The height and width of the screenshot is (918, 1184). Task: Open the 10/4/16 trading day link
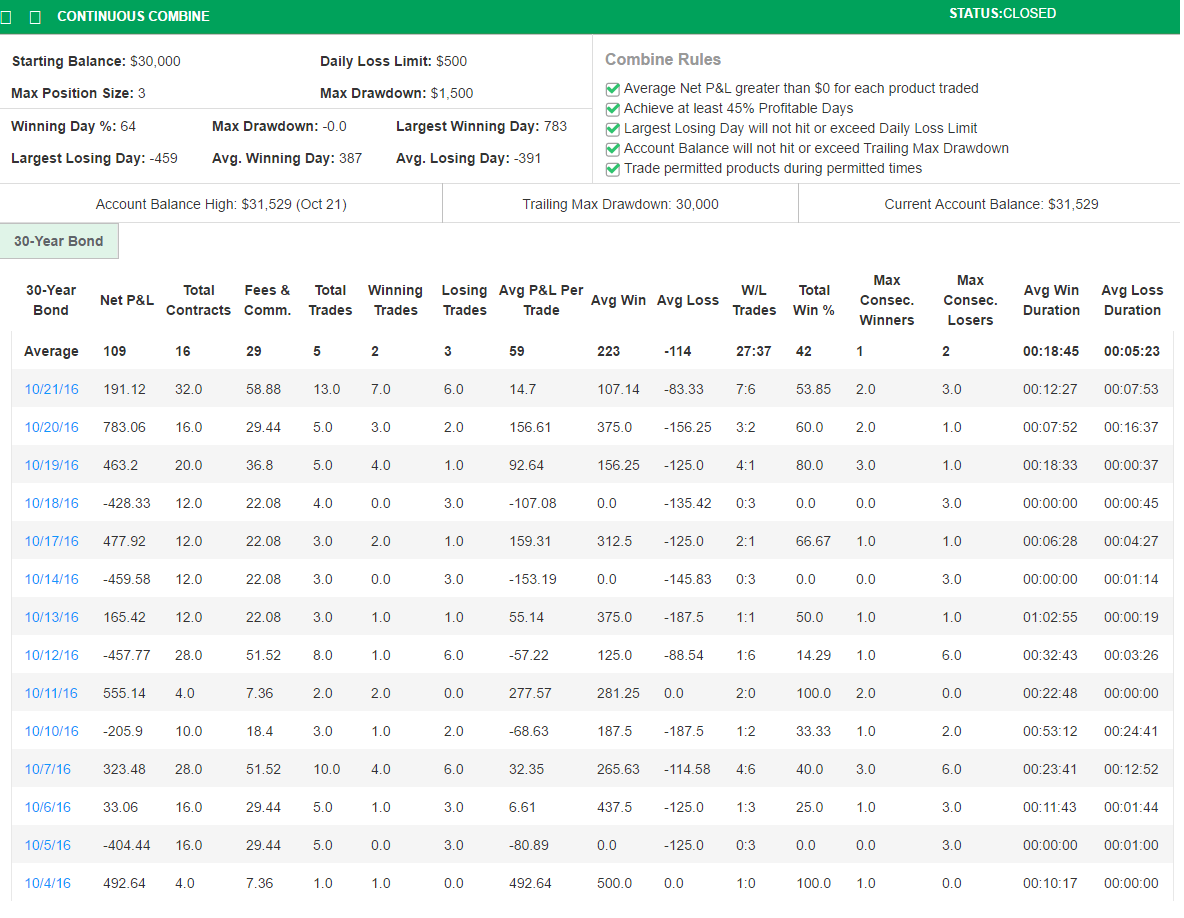pyautogui.click(x=48, y=883)
